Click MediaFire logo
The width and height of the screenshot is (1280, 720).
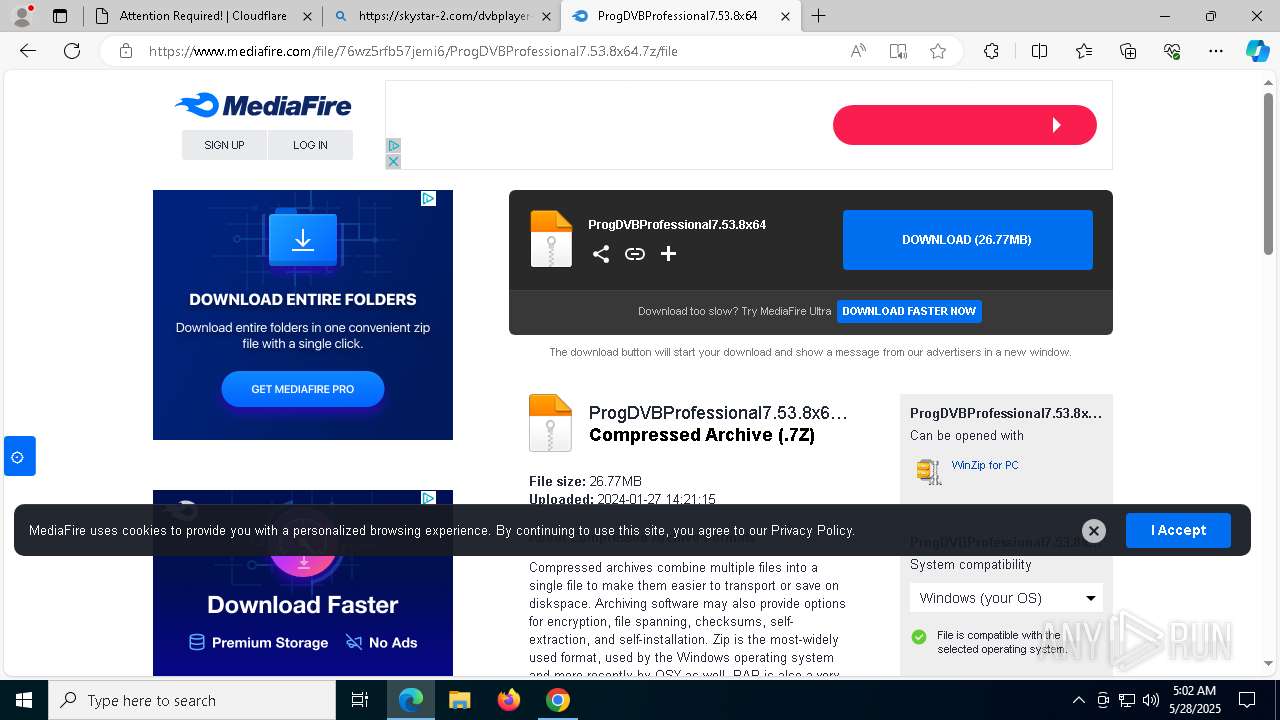[x=263, y=105]
